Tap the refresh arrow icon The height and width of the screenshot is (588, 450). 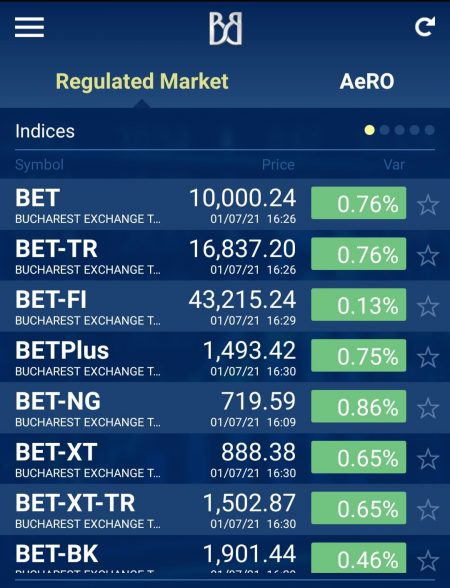(x=425, y=27)
